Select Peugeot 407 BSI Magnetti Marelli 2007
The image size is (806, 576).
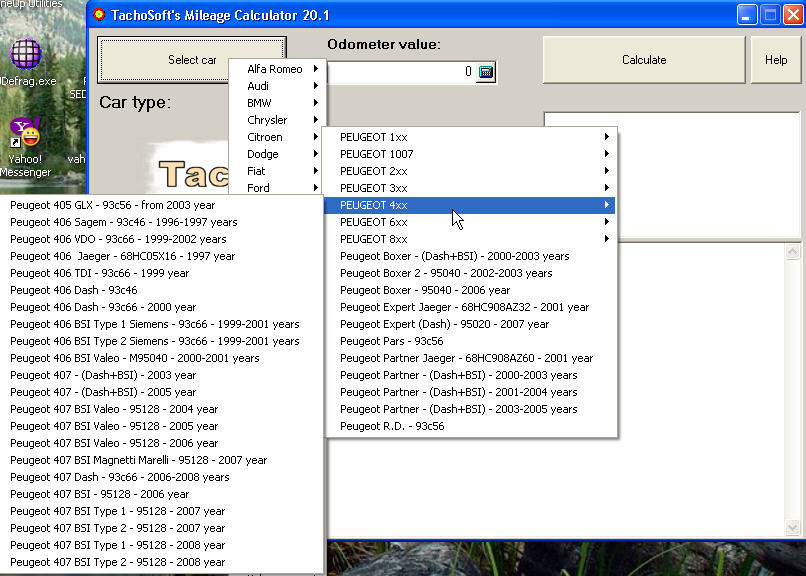click(161, 459)
